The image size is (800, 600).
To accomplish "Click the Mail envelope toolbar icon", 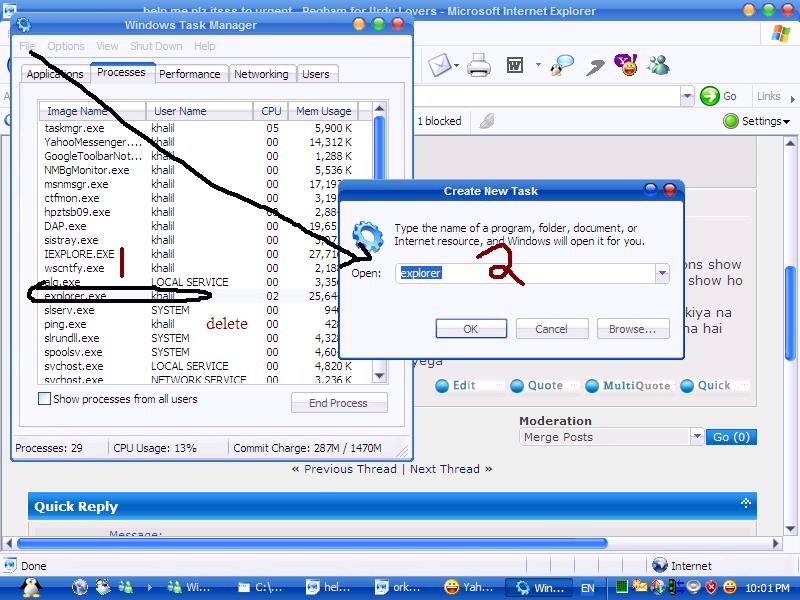I will click(x=440, y=66).
